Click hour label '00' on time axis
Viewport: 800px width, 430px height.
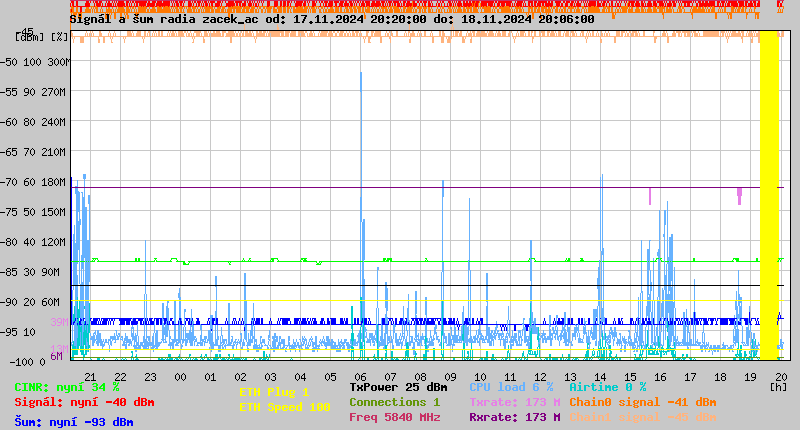click(180, 377)
